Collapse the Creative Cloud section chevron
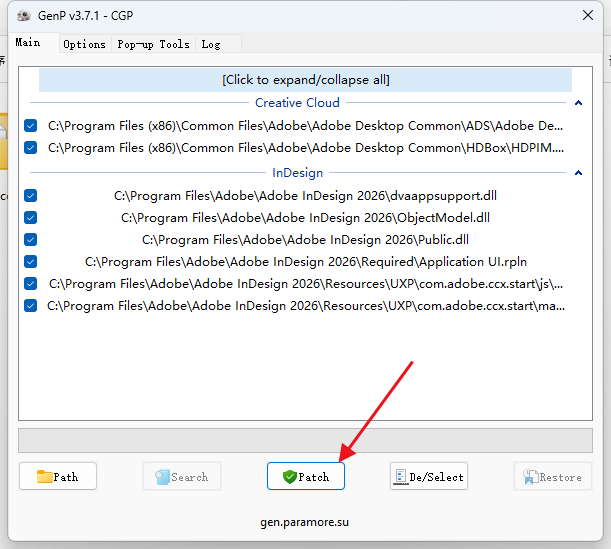 point(578,103)
